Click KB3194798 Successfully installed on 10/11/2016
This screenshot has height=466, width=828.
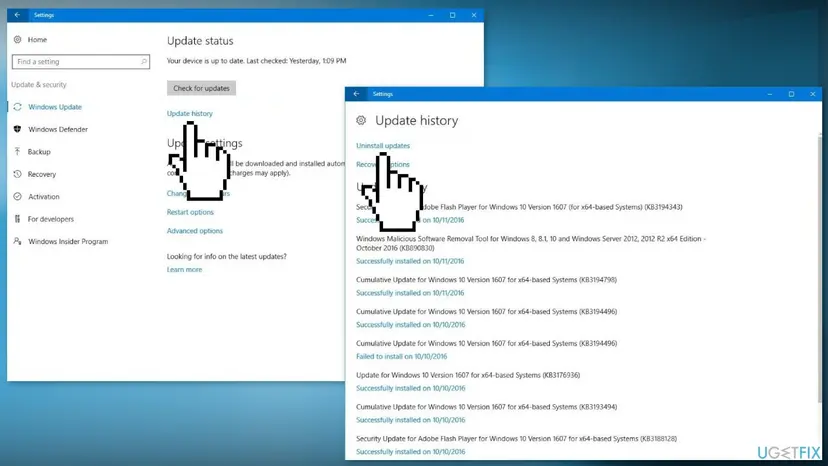(x=410, y=293)
